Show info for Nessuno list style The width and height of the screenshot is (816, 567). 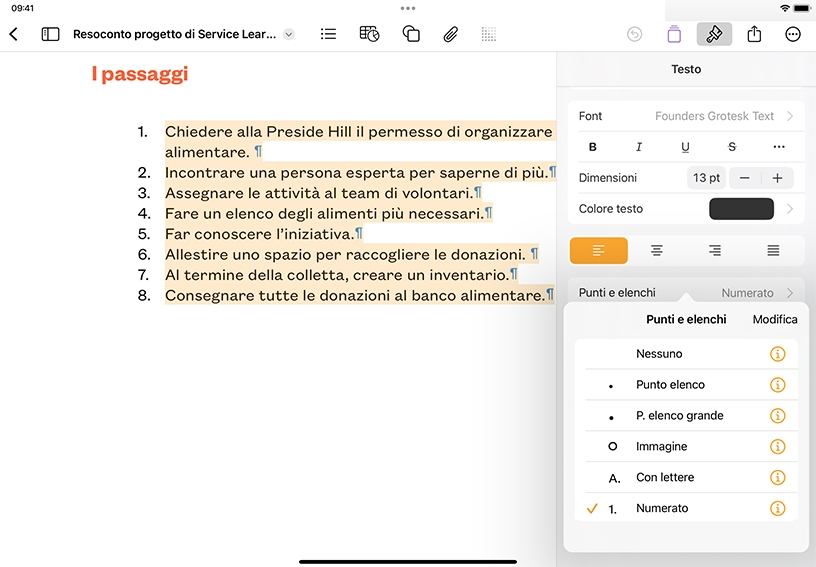click(x=777, y=354)
